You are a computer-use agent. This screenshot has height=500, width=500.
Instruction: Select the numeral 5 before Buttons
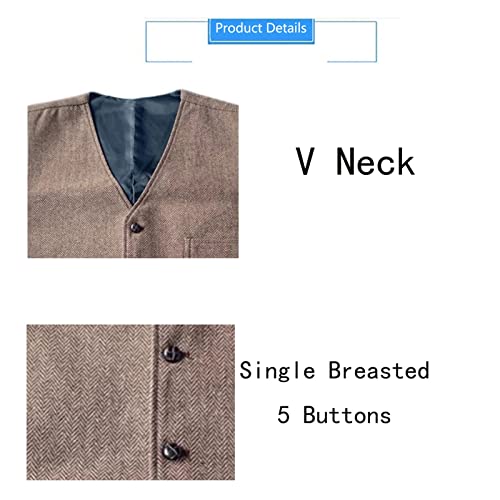click(283, 415)
